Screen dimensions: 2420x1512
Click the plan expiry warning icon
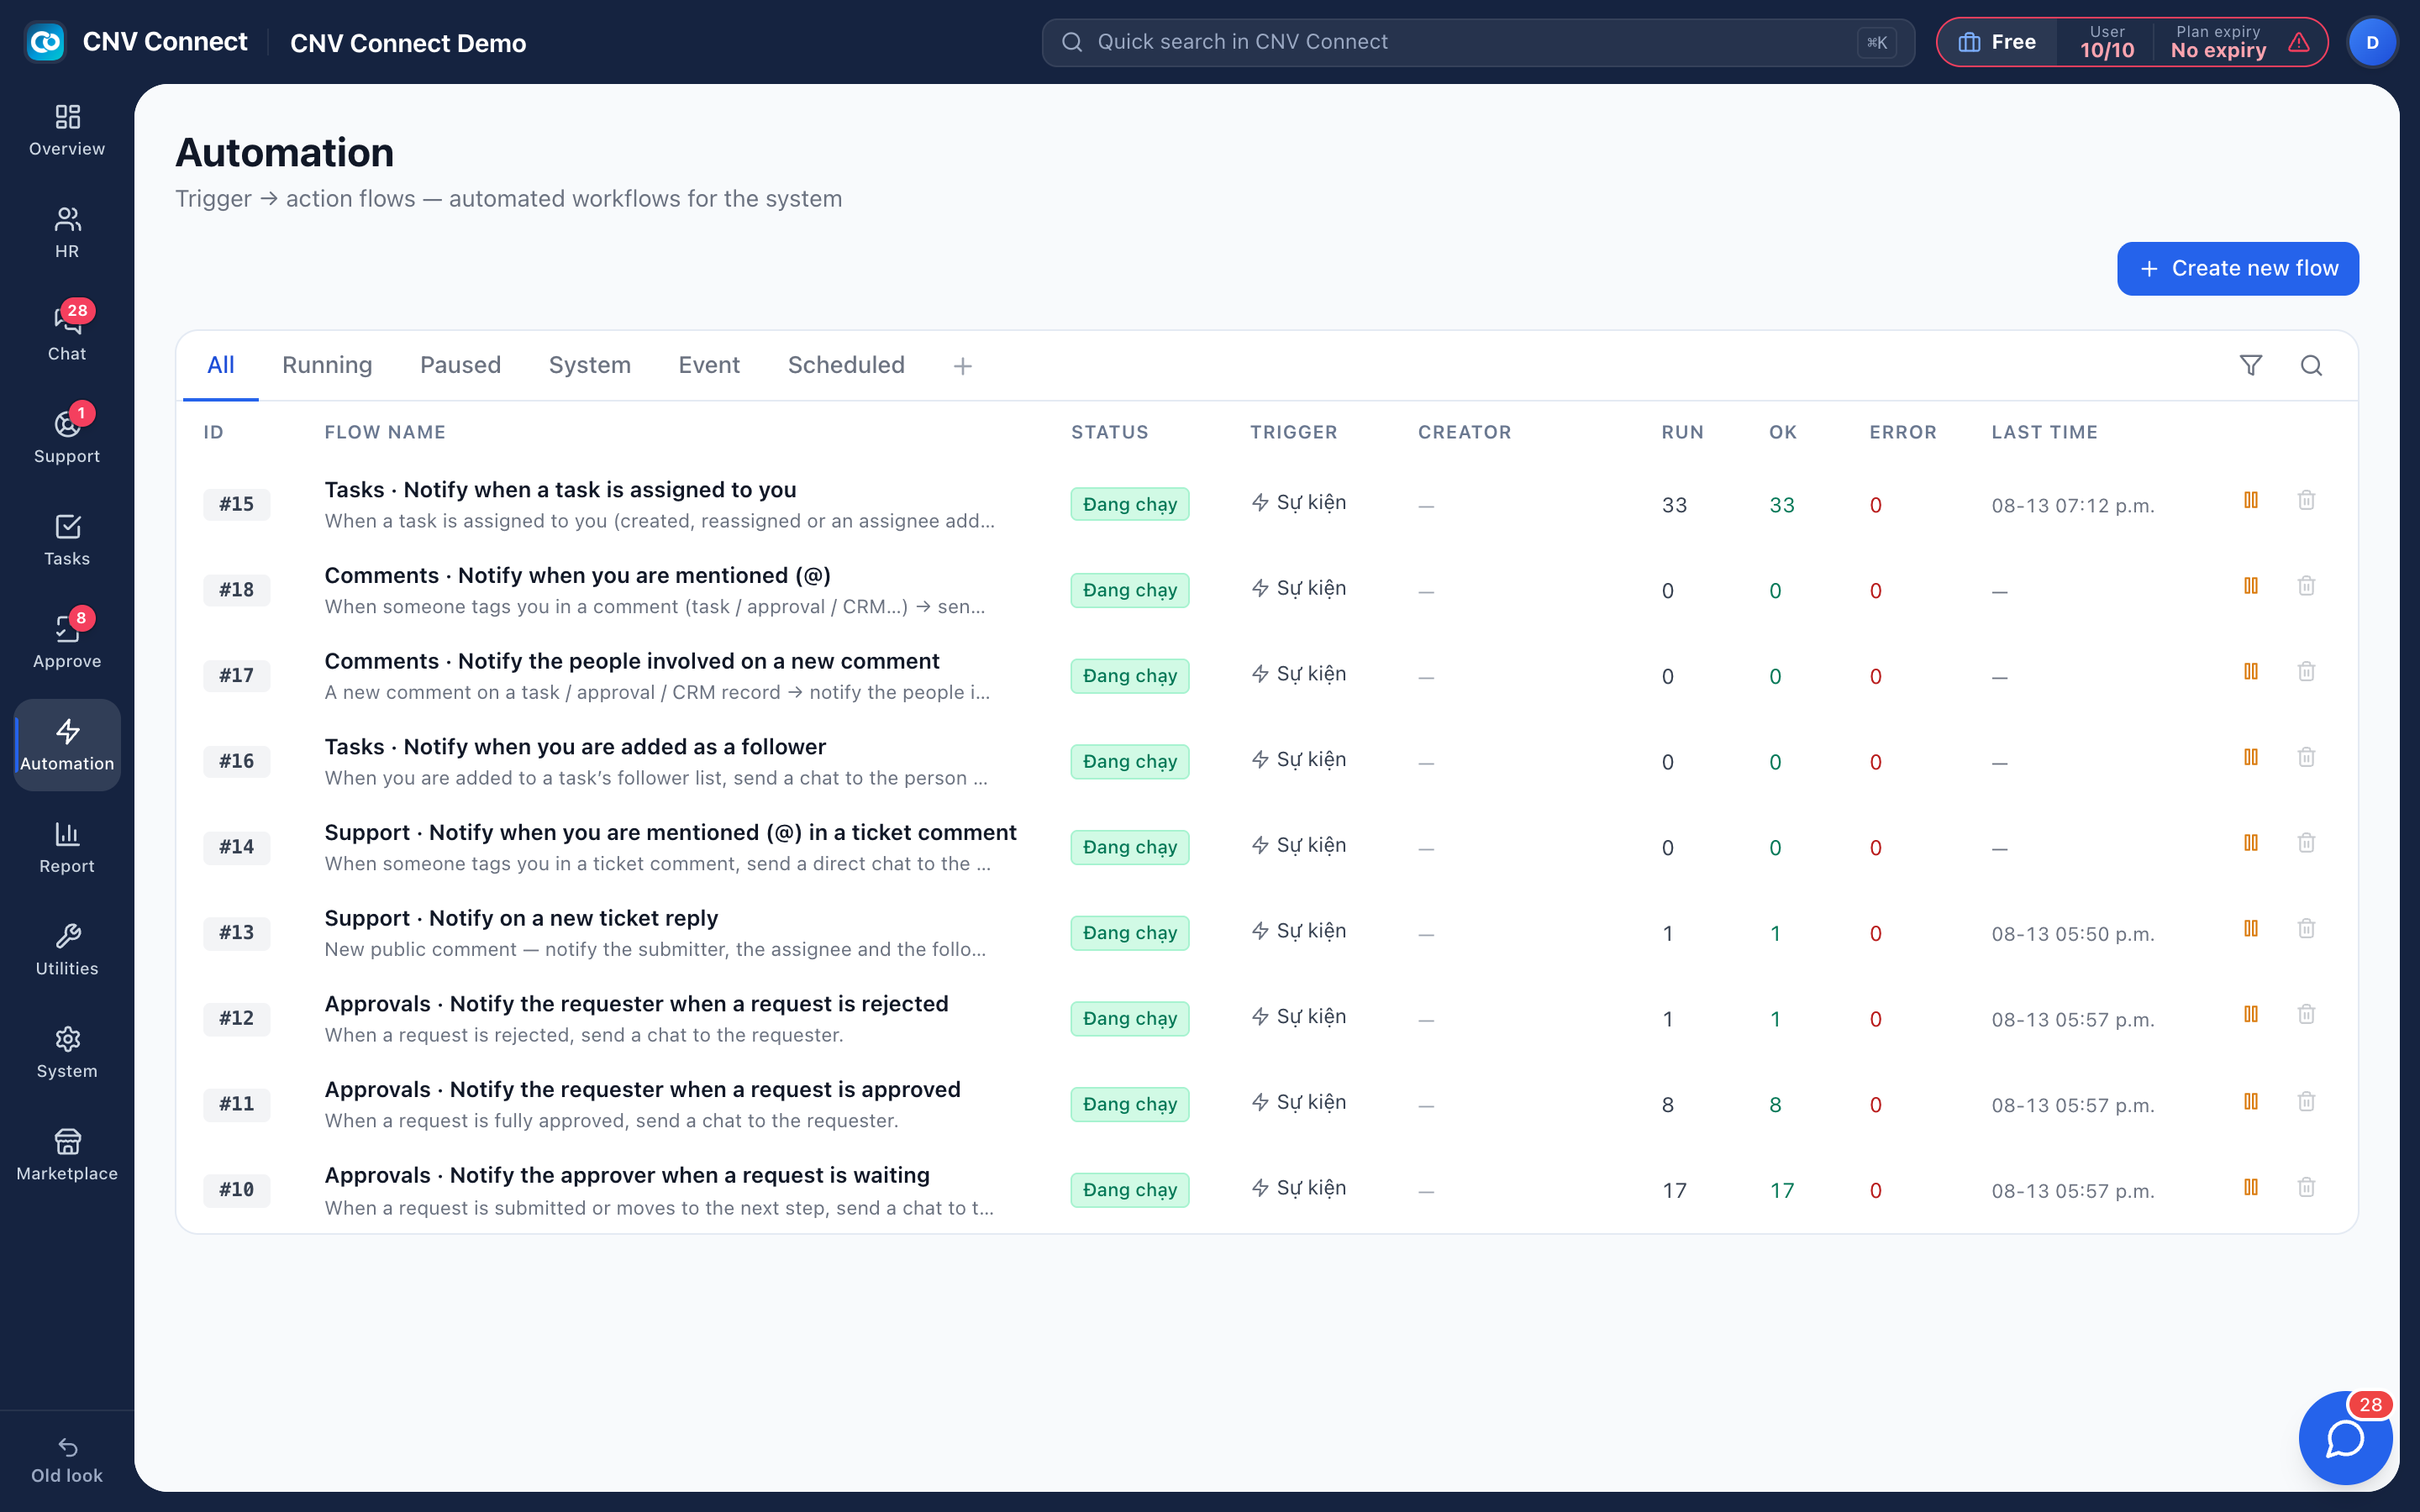click(x=2298, y=42)
